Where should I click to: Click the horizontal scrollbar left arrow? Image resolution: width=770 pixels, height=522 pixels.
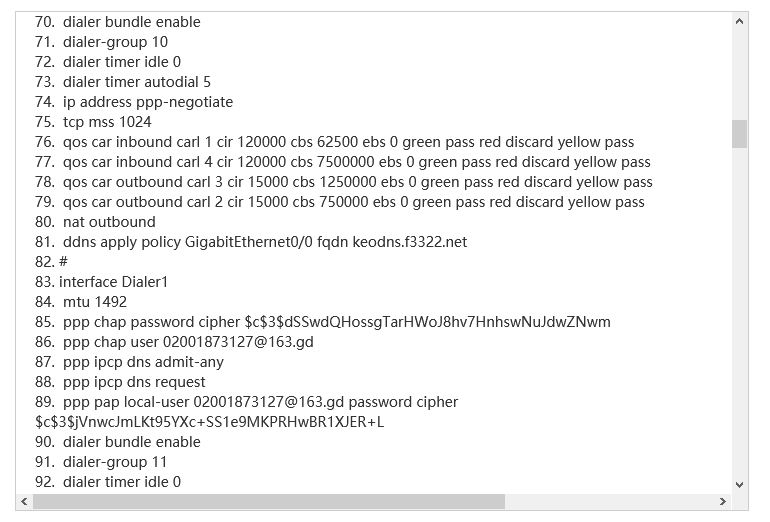coord(25,501)
